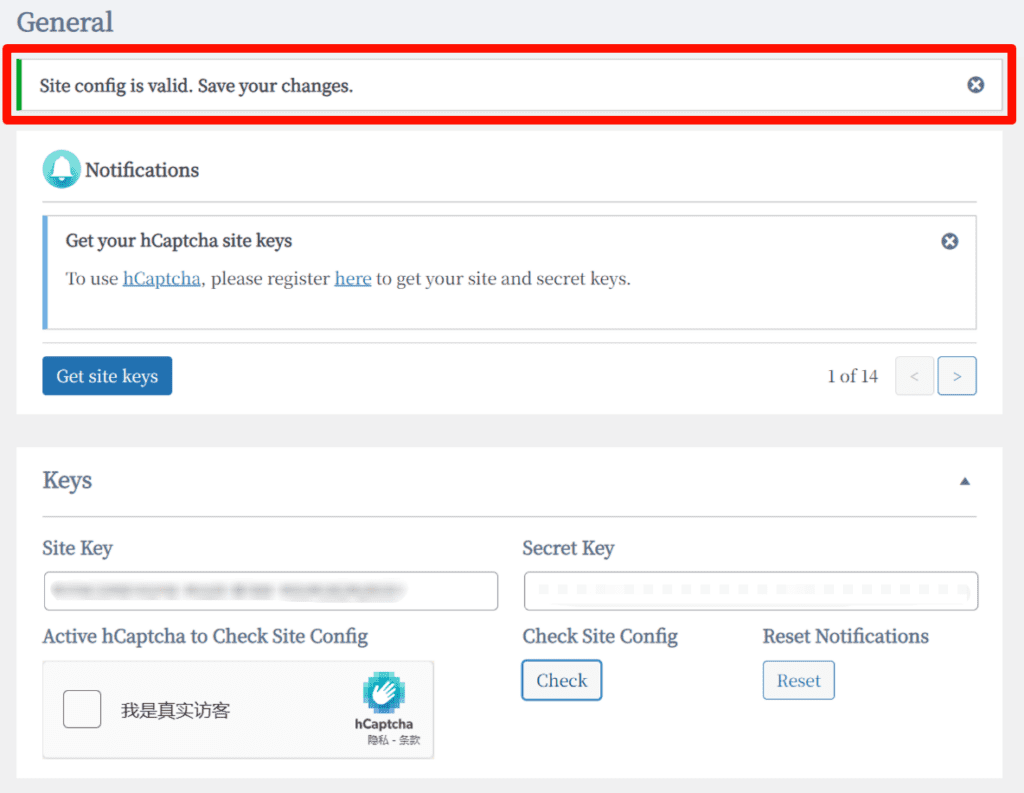
Task: Click the "1 of 14" notification counter
Action: (x=852, y=376)
